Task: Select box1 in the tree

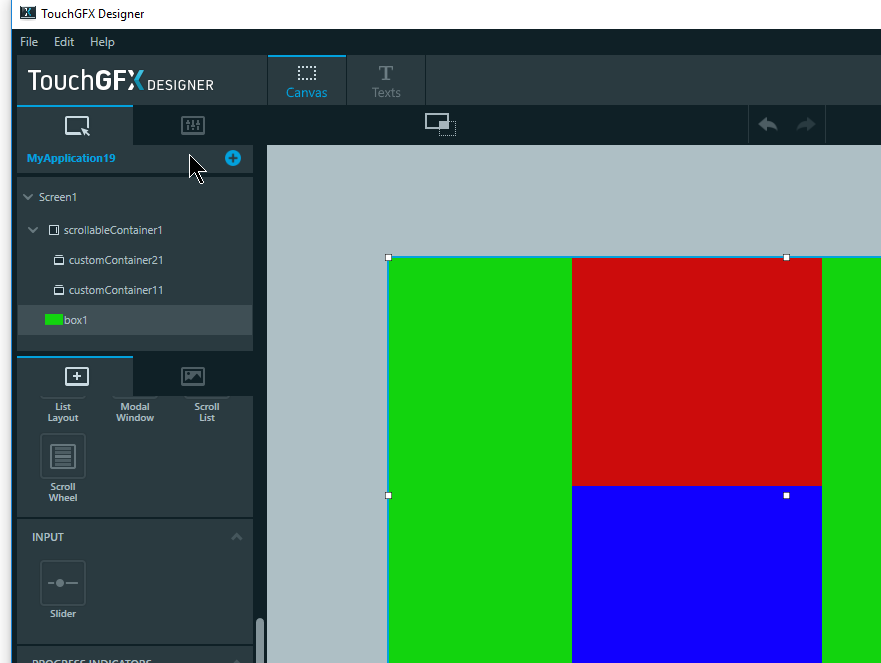Action: pos(135,320)
